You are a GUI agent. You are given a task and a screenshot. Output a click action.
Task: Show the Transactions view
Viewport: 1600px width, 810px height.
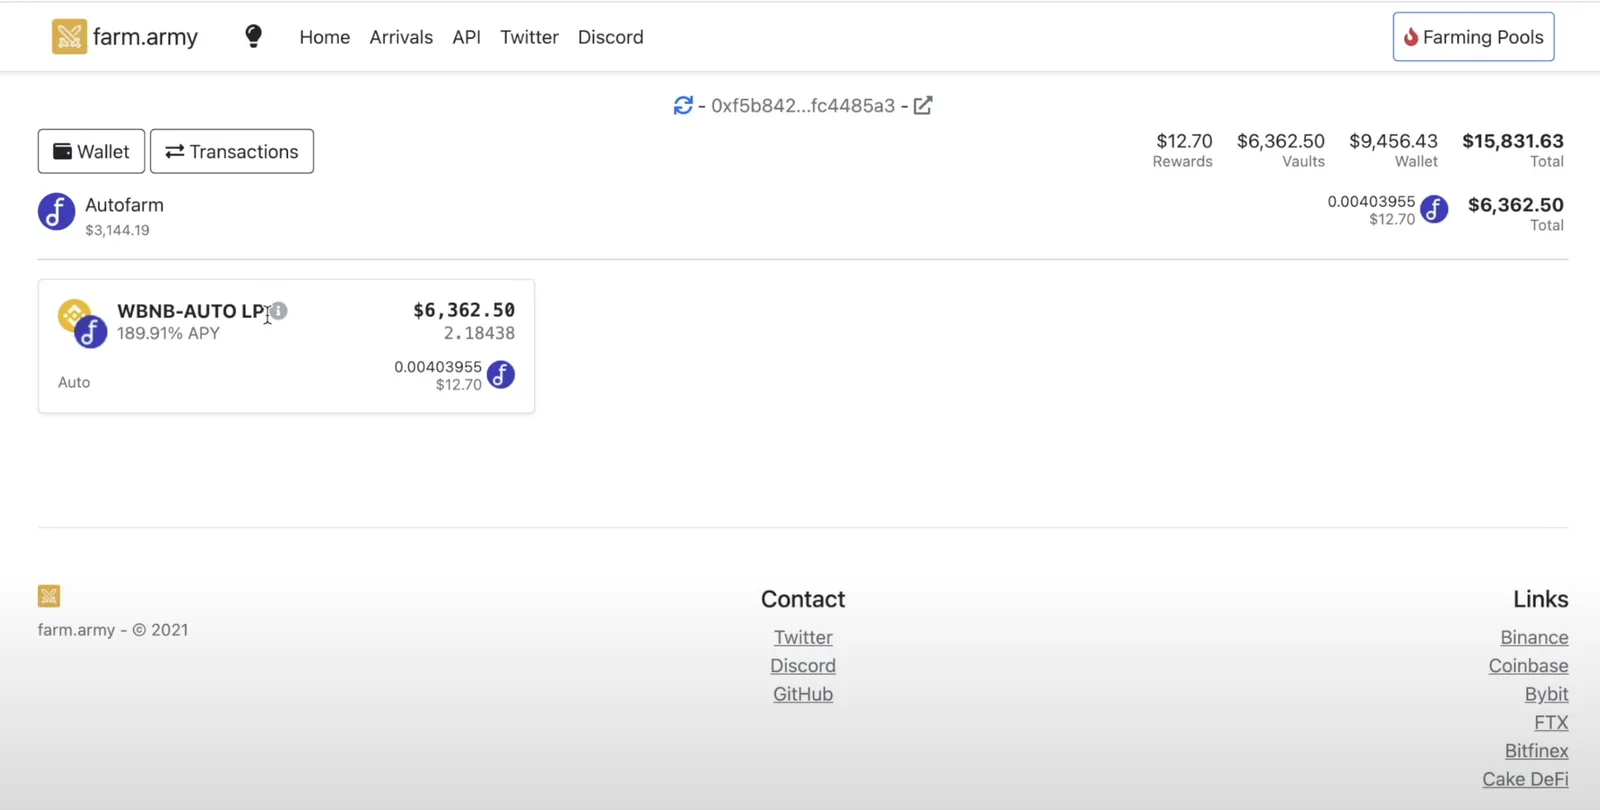(232, 151)
